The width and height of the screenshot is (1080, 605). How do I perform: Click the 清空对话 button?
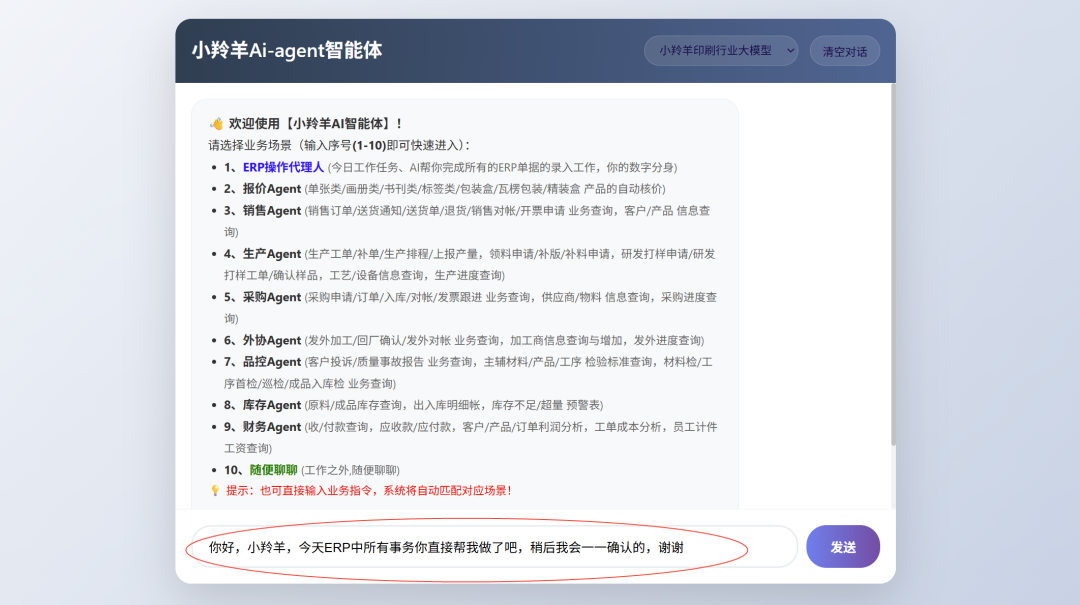[844, 52]
